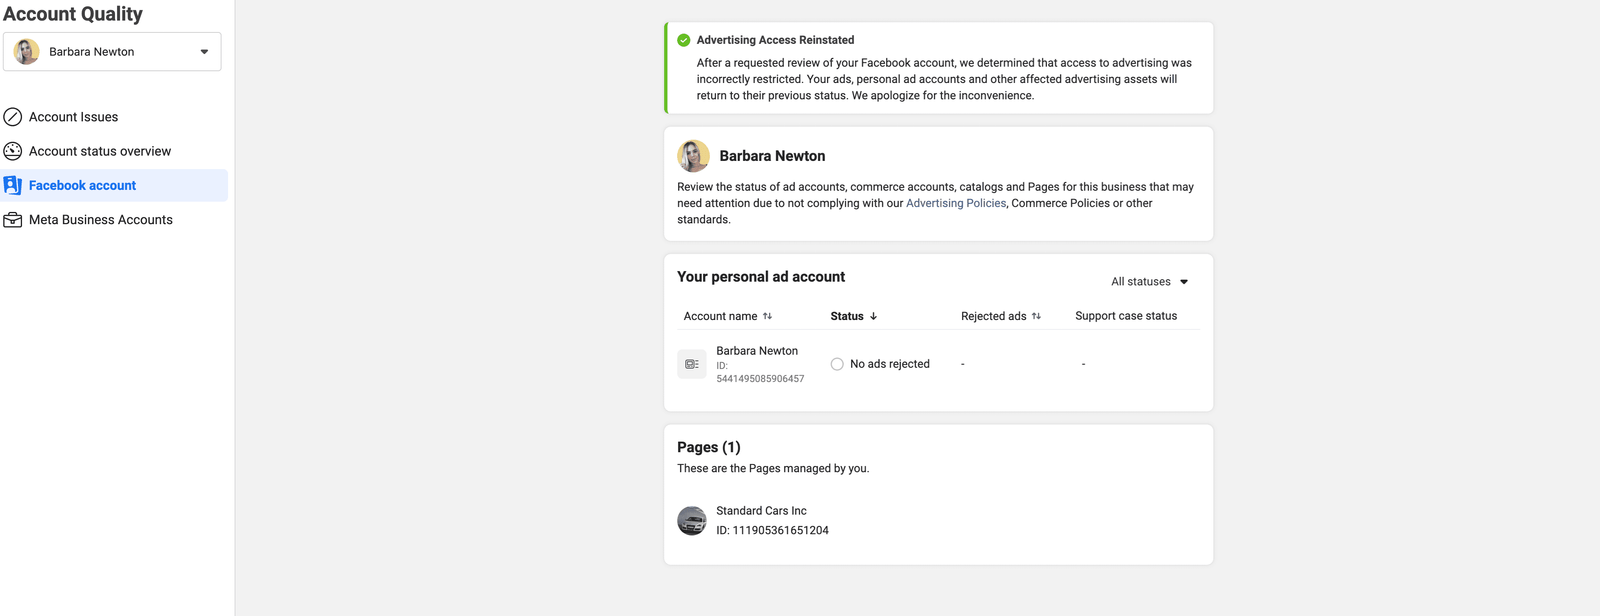Image resolution: width=1600 pixels, height=616 pixels.
Task: Expand the All statuses filter dropdown
Action: point(1149,282)
